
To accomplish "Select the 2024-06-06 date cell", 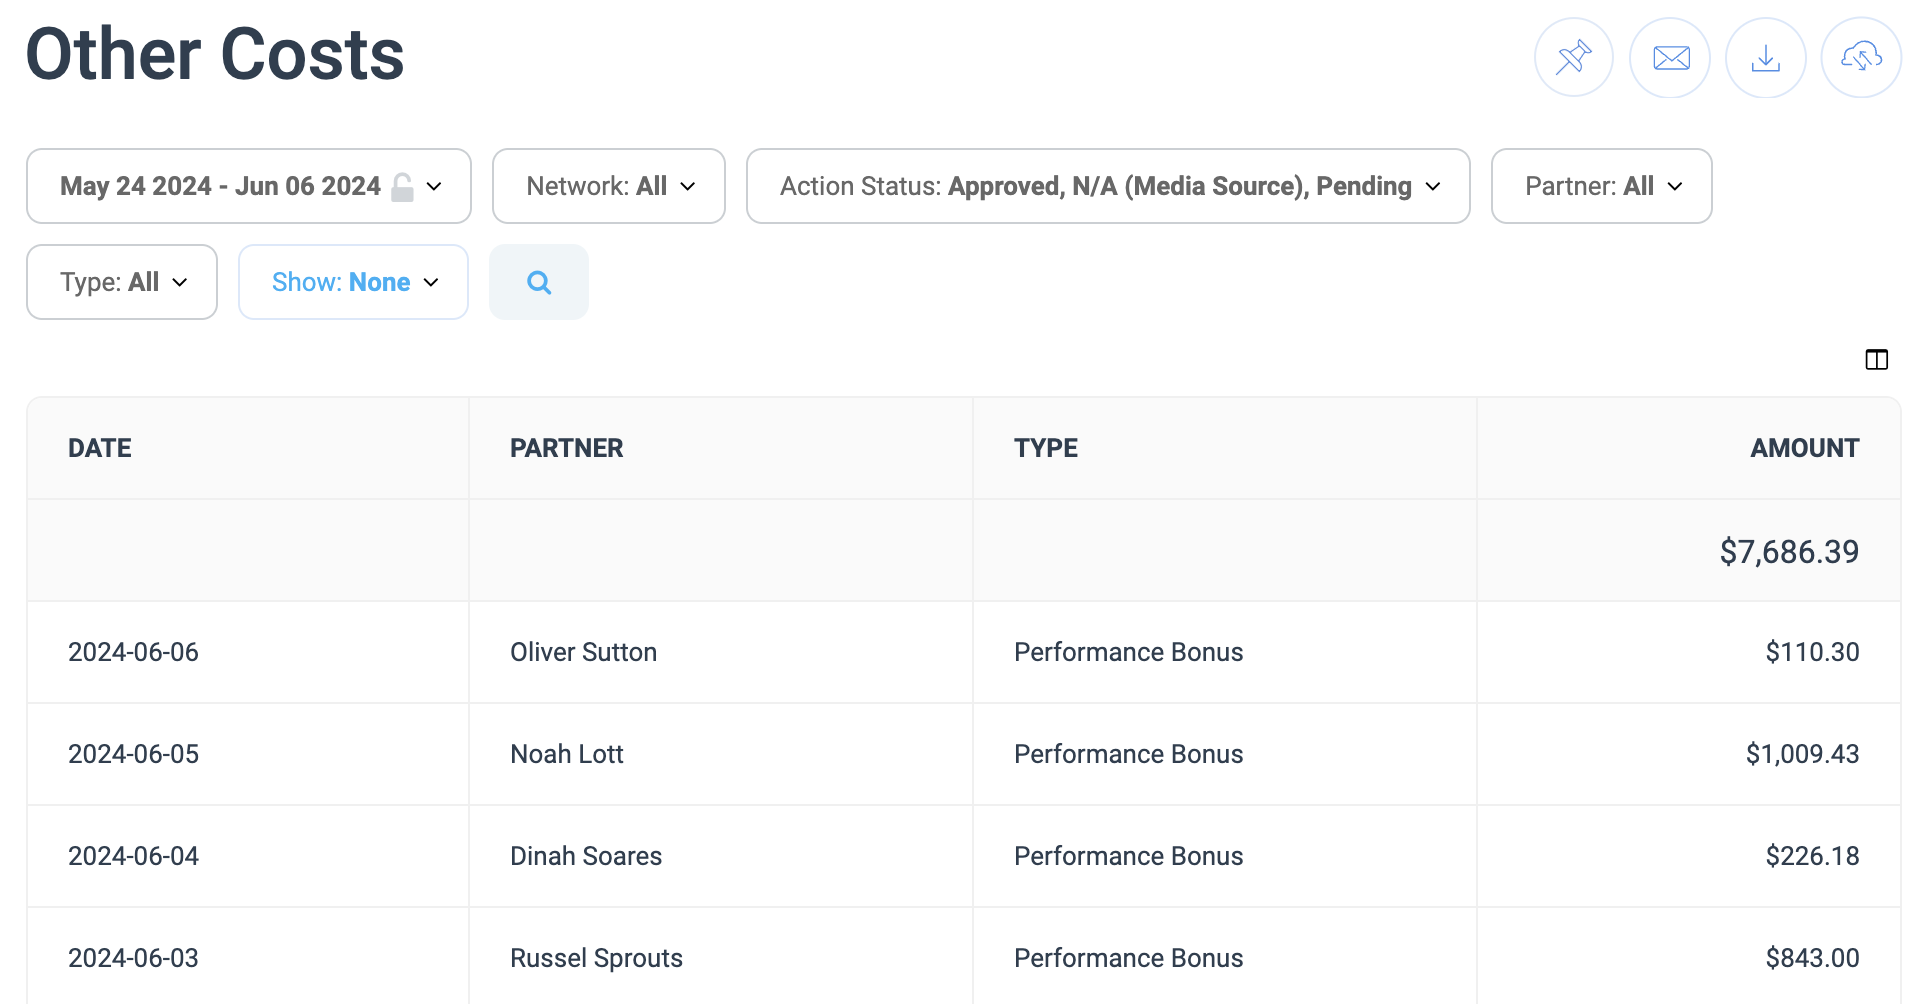I will pyautogui.click(x=133, y=652).
